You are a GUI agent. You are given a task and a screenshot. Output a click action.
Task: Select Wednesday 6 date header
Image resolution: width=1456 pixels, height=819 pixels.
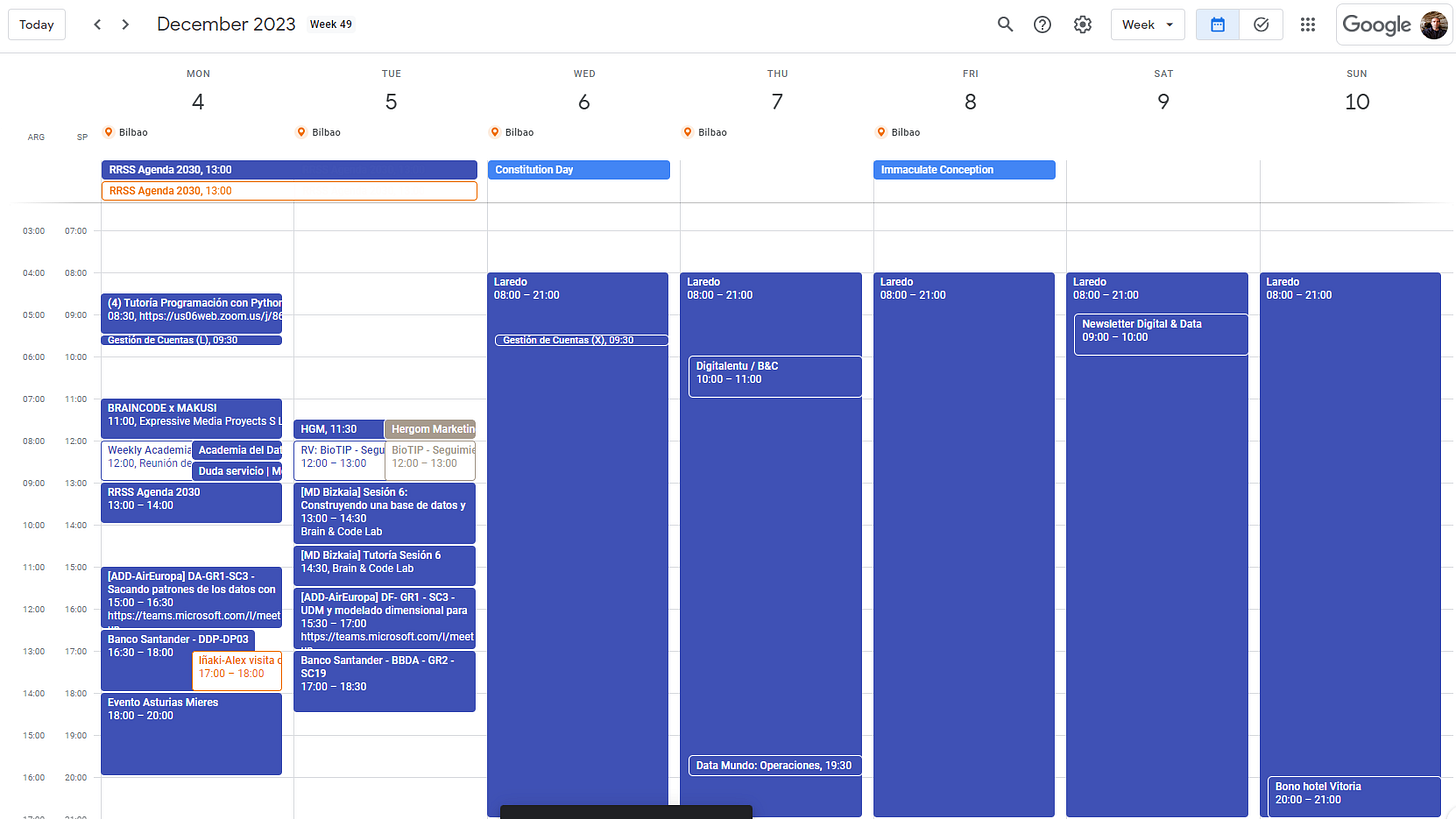click(x=584, y=101)
